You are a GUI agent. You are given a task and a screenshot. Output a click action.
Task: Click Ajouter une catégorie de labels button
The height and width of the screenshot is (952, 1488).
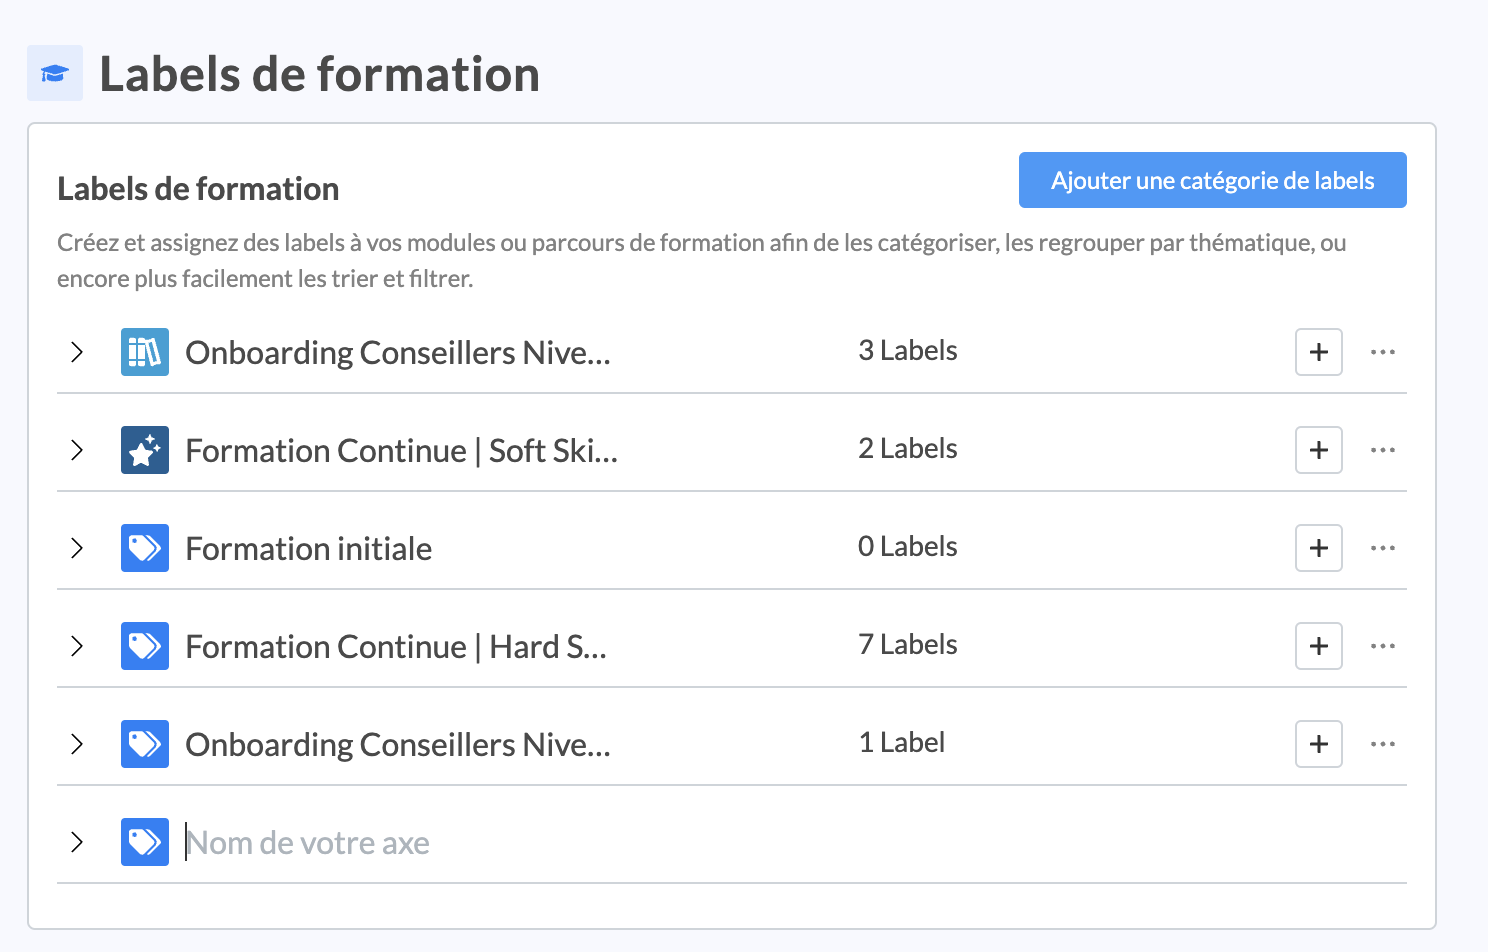1212,180
